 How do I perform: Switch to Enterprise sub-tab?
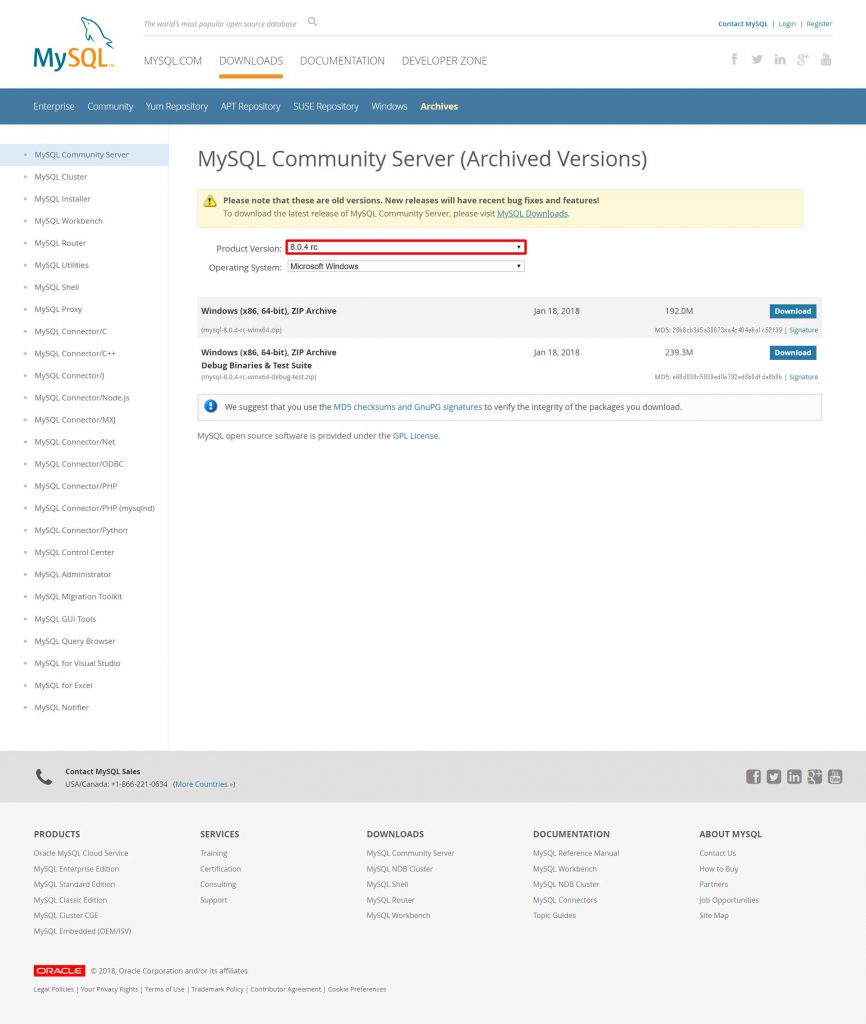54,106
